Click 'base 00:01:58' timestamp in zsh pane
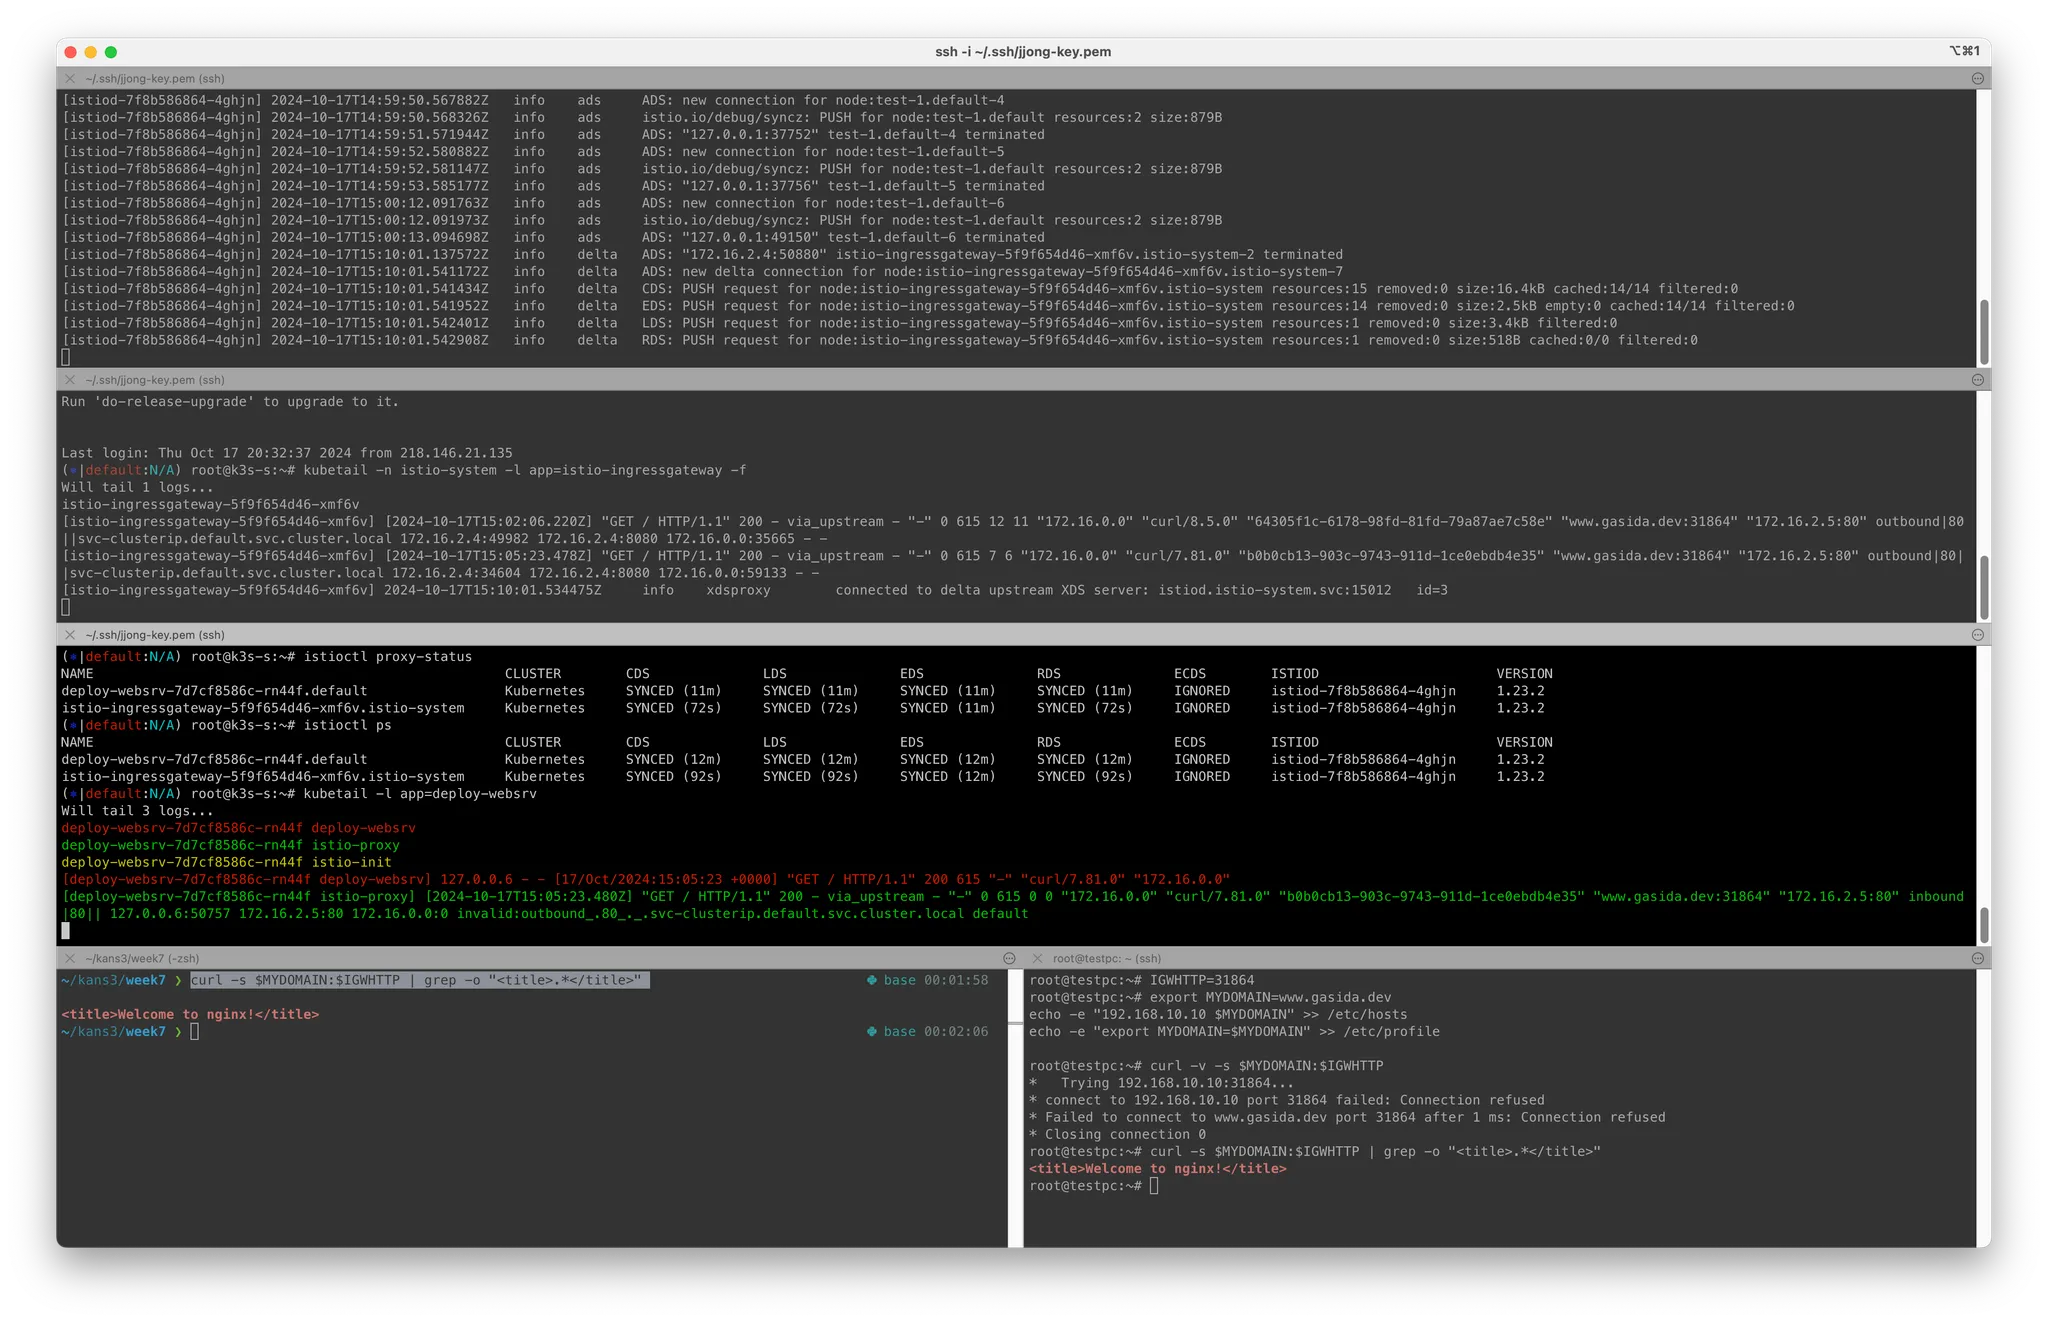This screenshot has width=2048, height=1322. click(927, 980)
